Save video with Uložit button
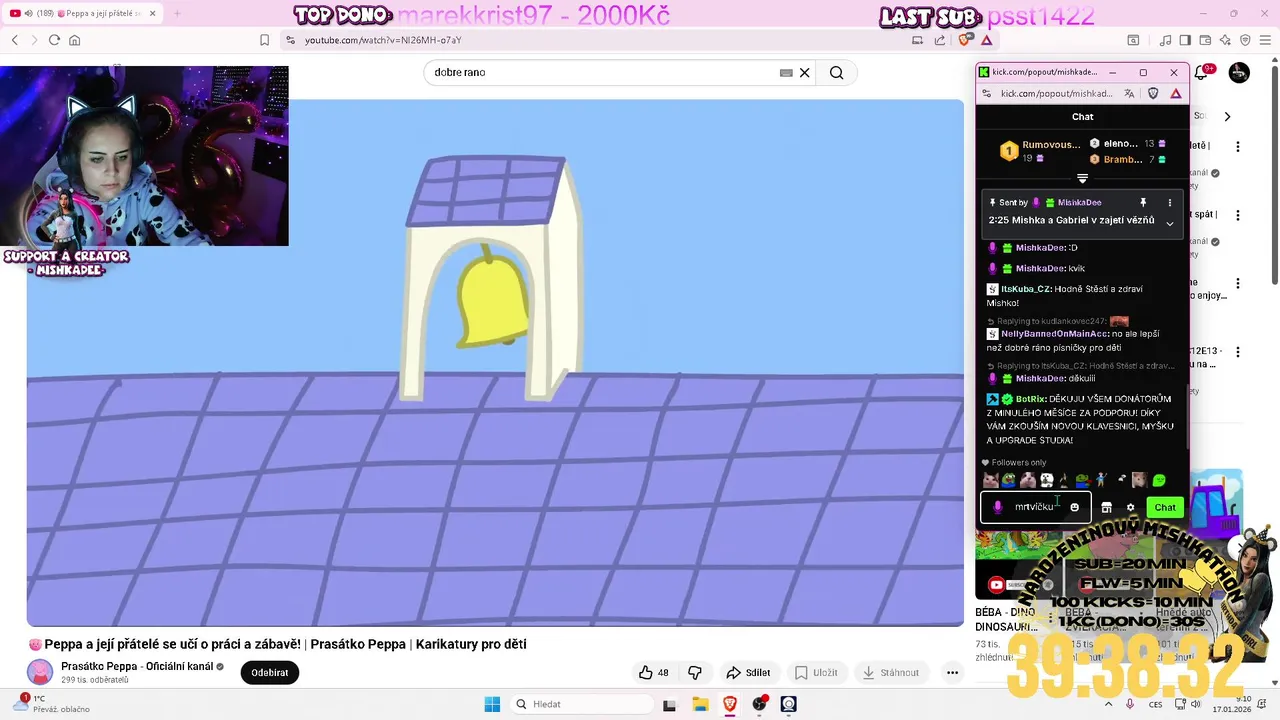The width and height of the screenshot is (1280, 720). point(816,673)
